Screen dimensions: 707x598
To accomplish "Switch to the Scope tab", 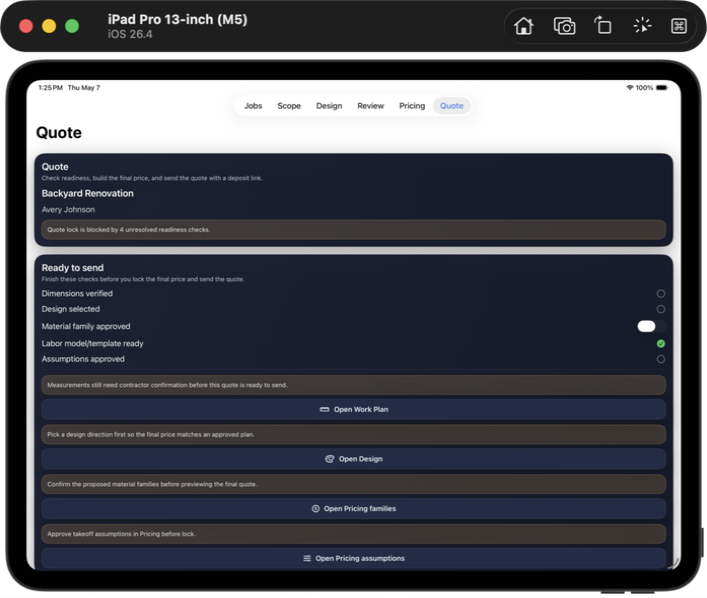I will 289,106.
